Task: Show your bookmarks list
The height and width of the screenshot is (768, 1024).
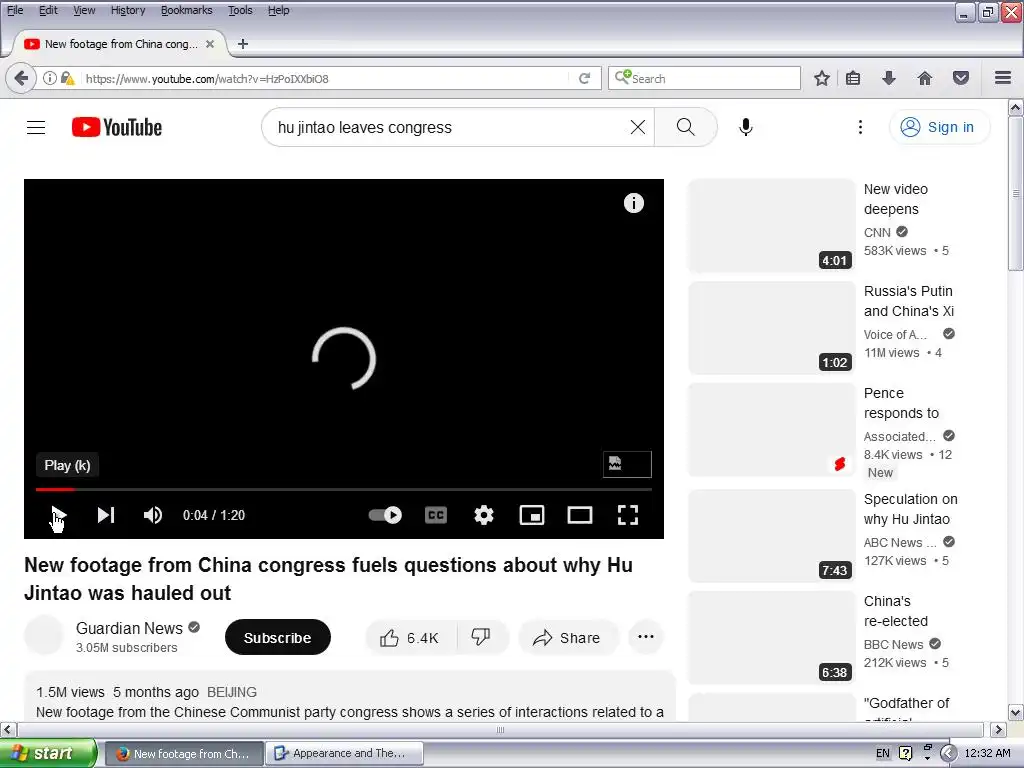Action: 853,78
